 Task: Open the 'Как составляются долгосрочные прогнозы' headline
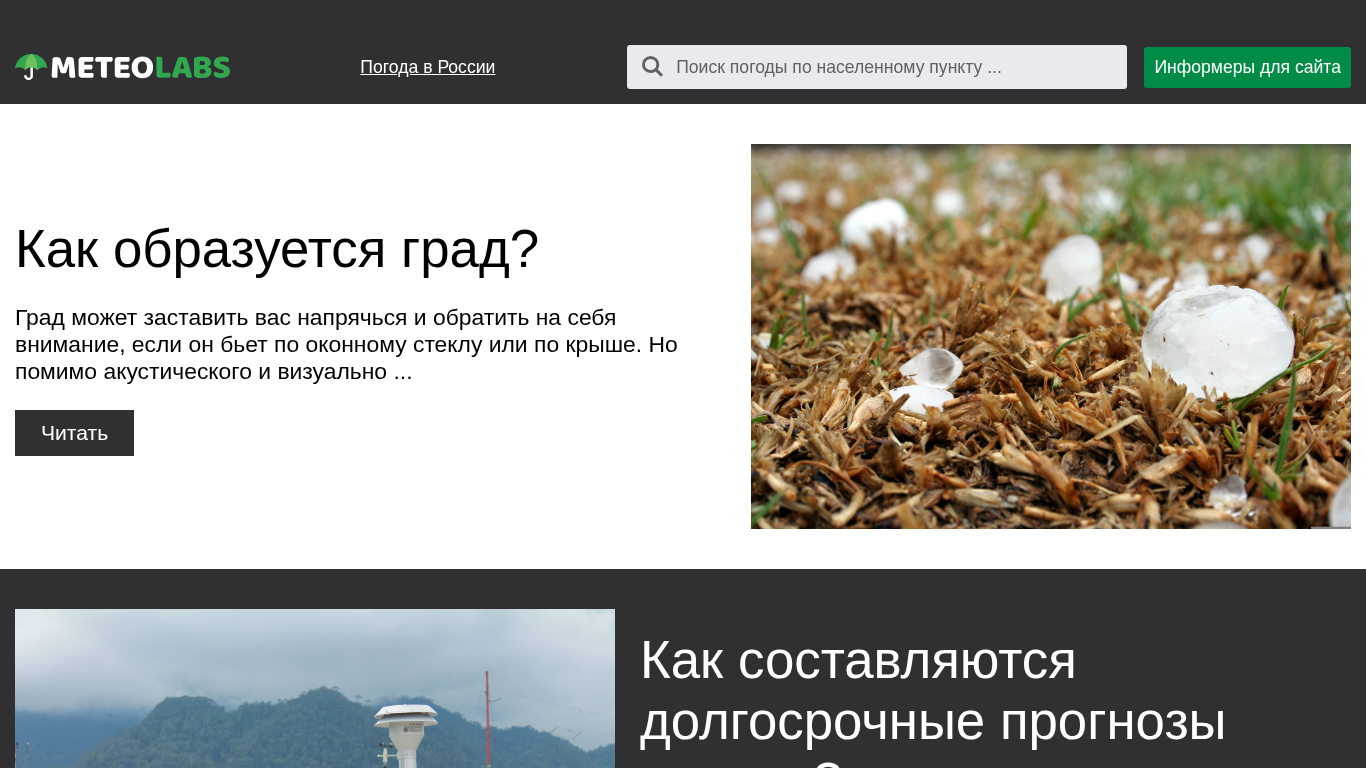(932, 690)
